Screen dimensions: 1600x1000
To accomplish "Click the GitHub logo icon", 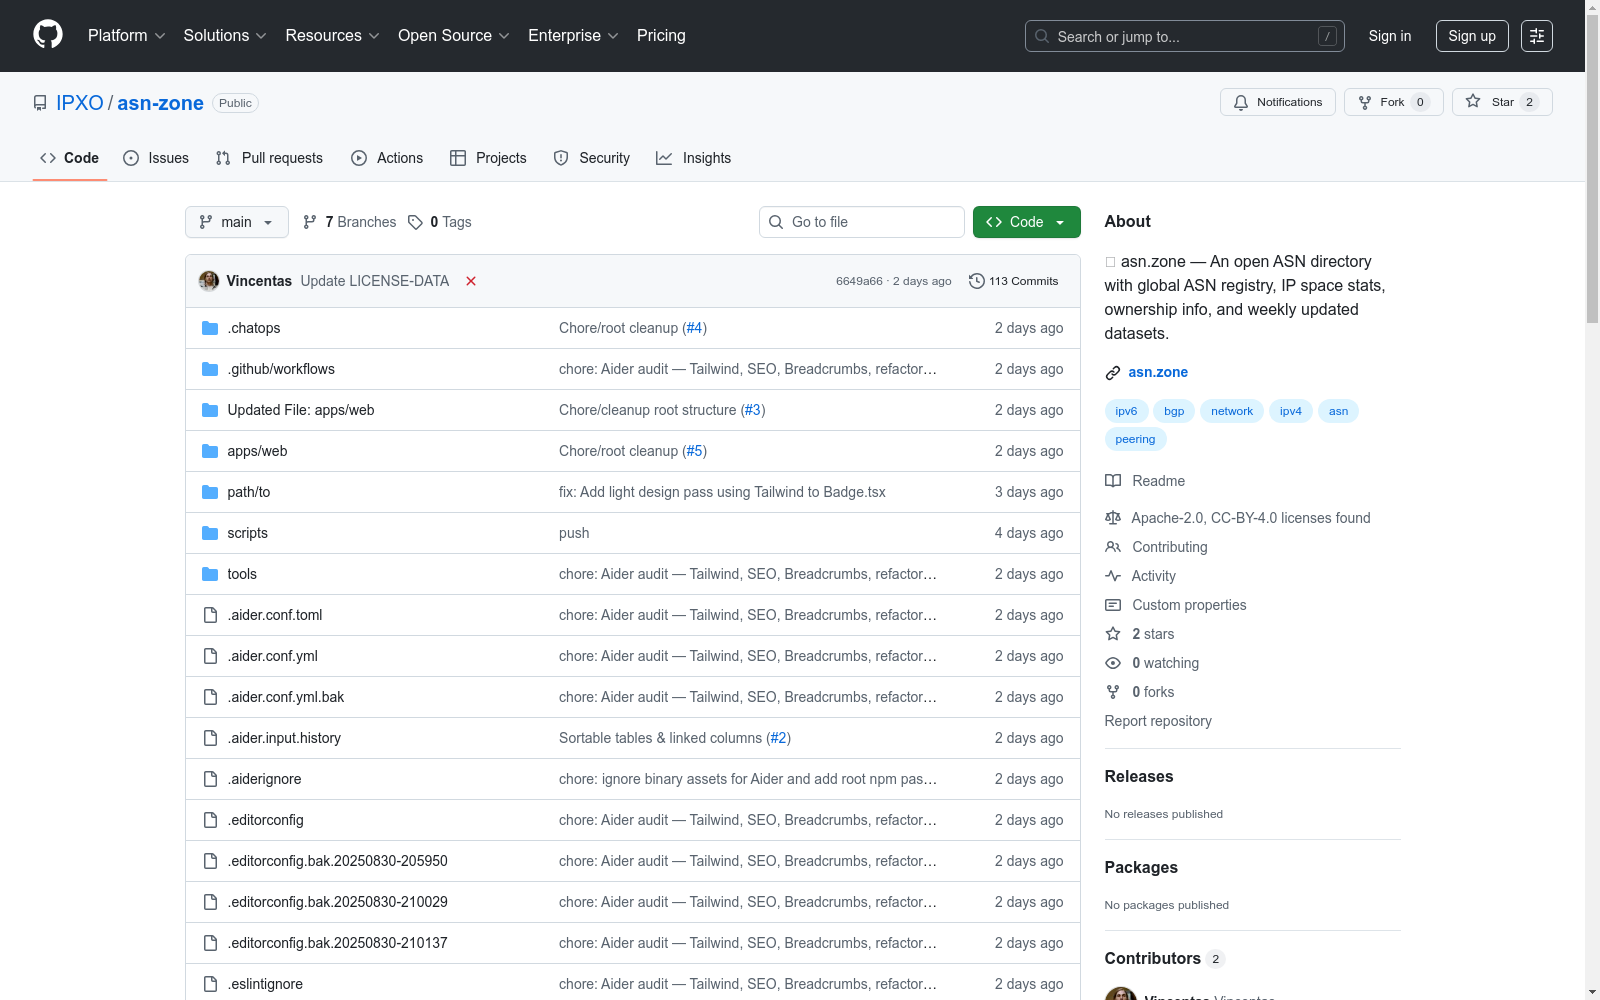I will pos(48,35).
